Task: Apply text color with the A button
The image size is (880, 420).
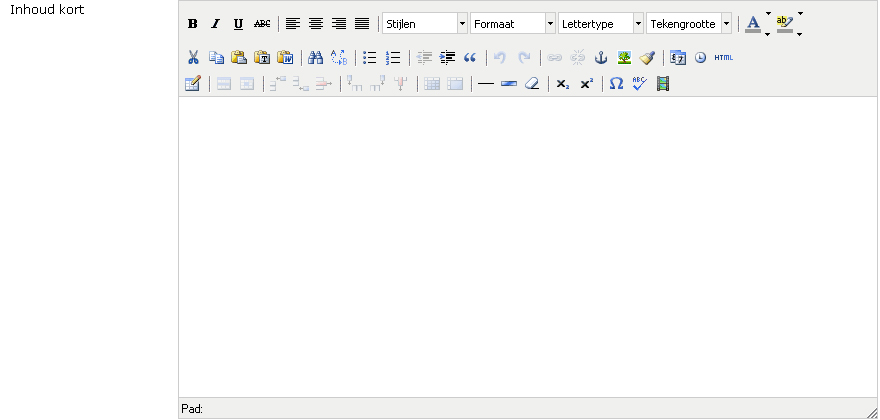Action: pyautogui.click(x=753, y=24)
